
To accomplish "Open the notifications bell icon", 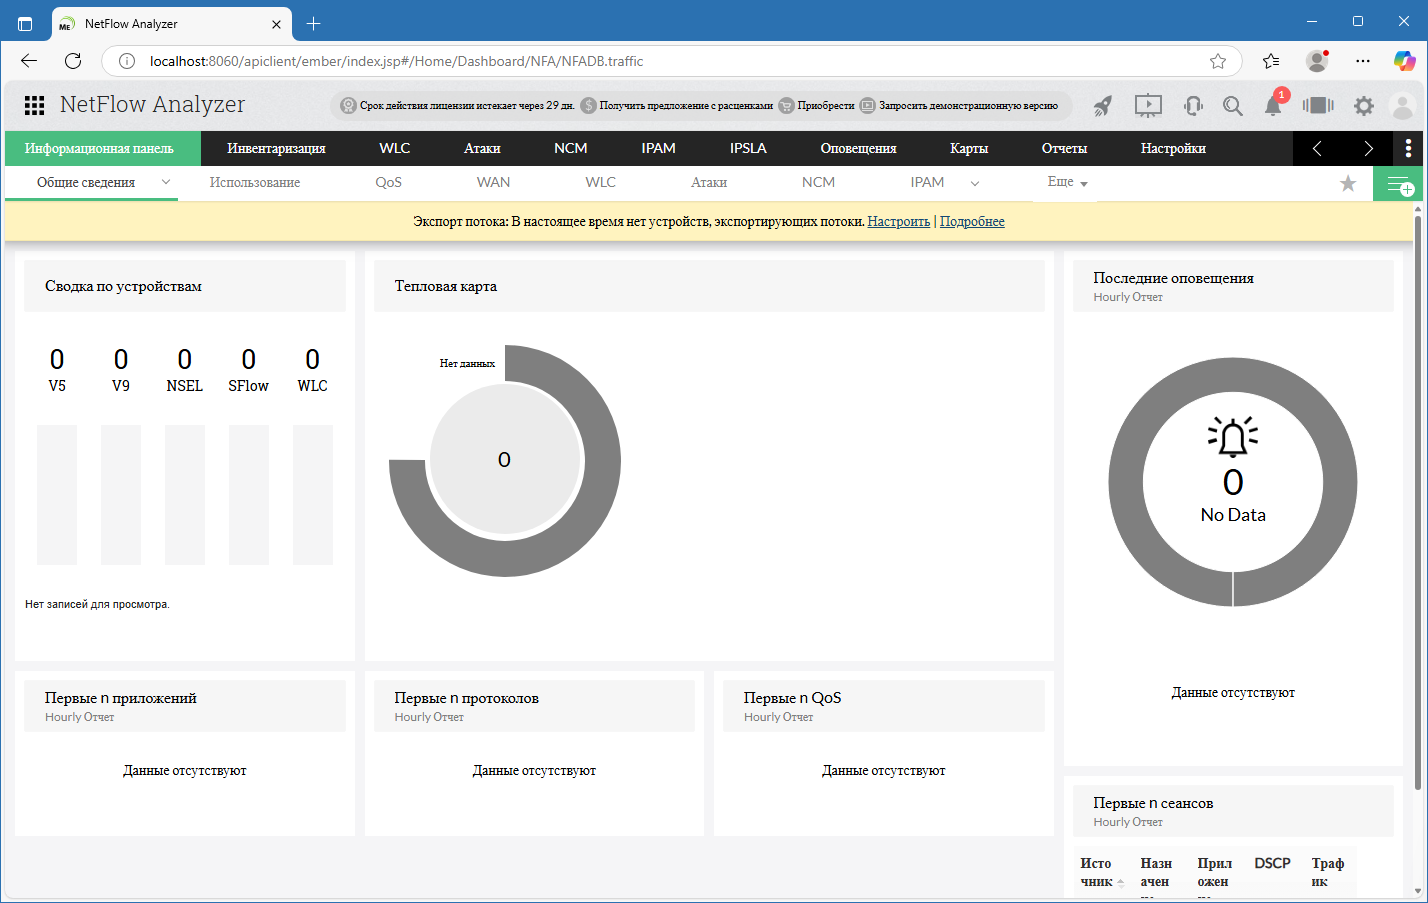I will point(1273,104).
